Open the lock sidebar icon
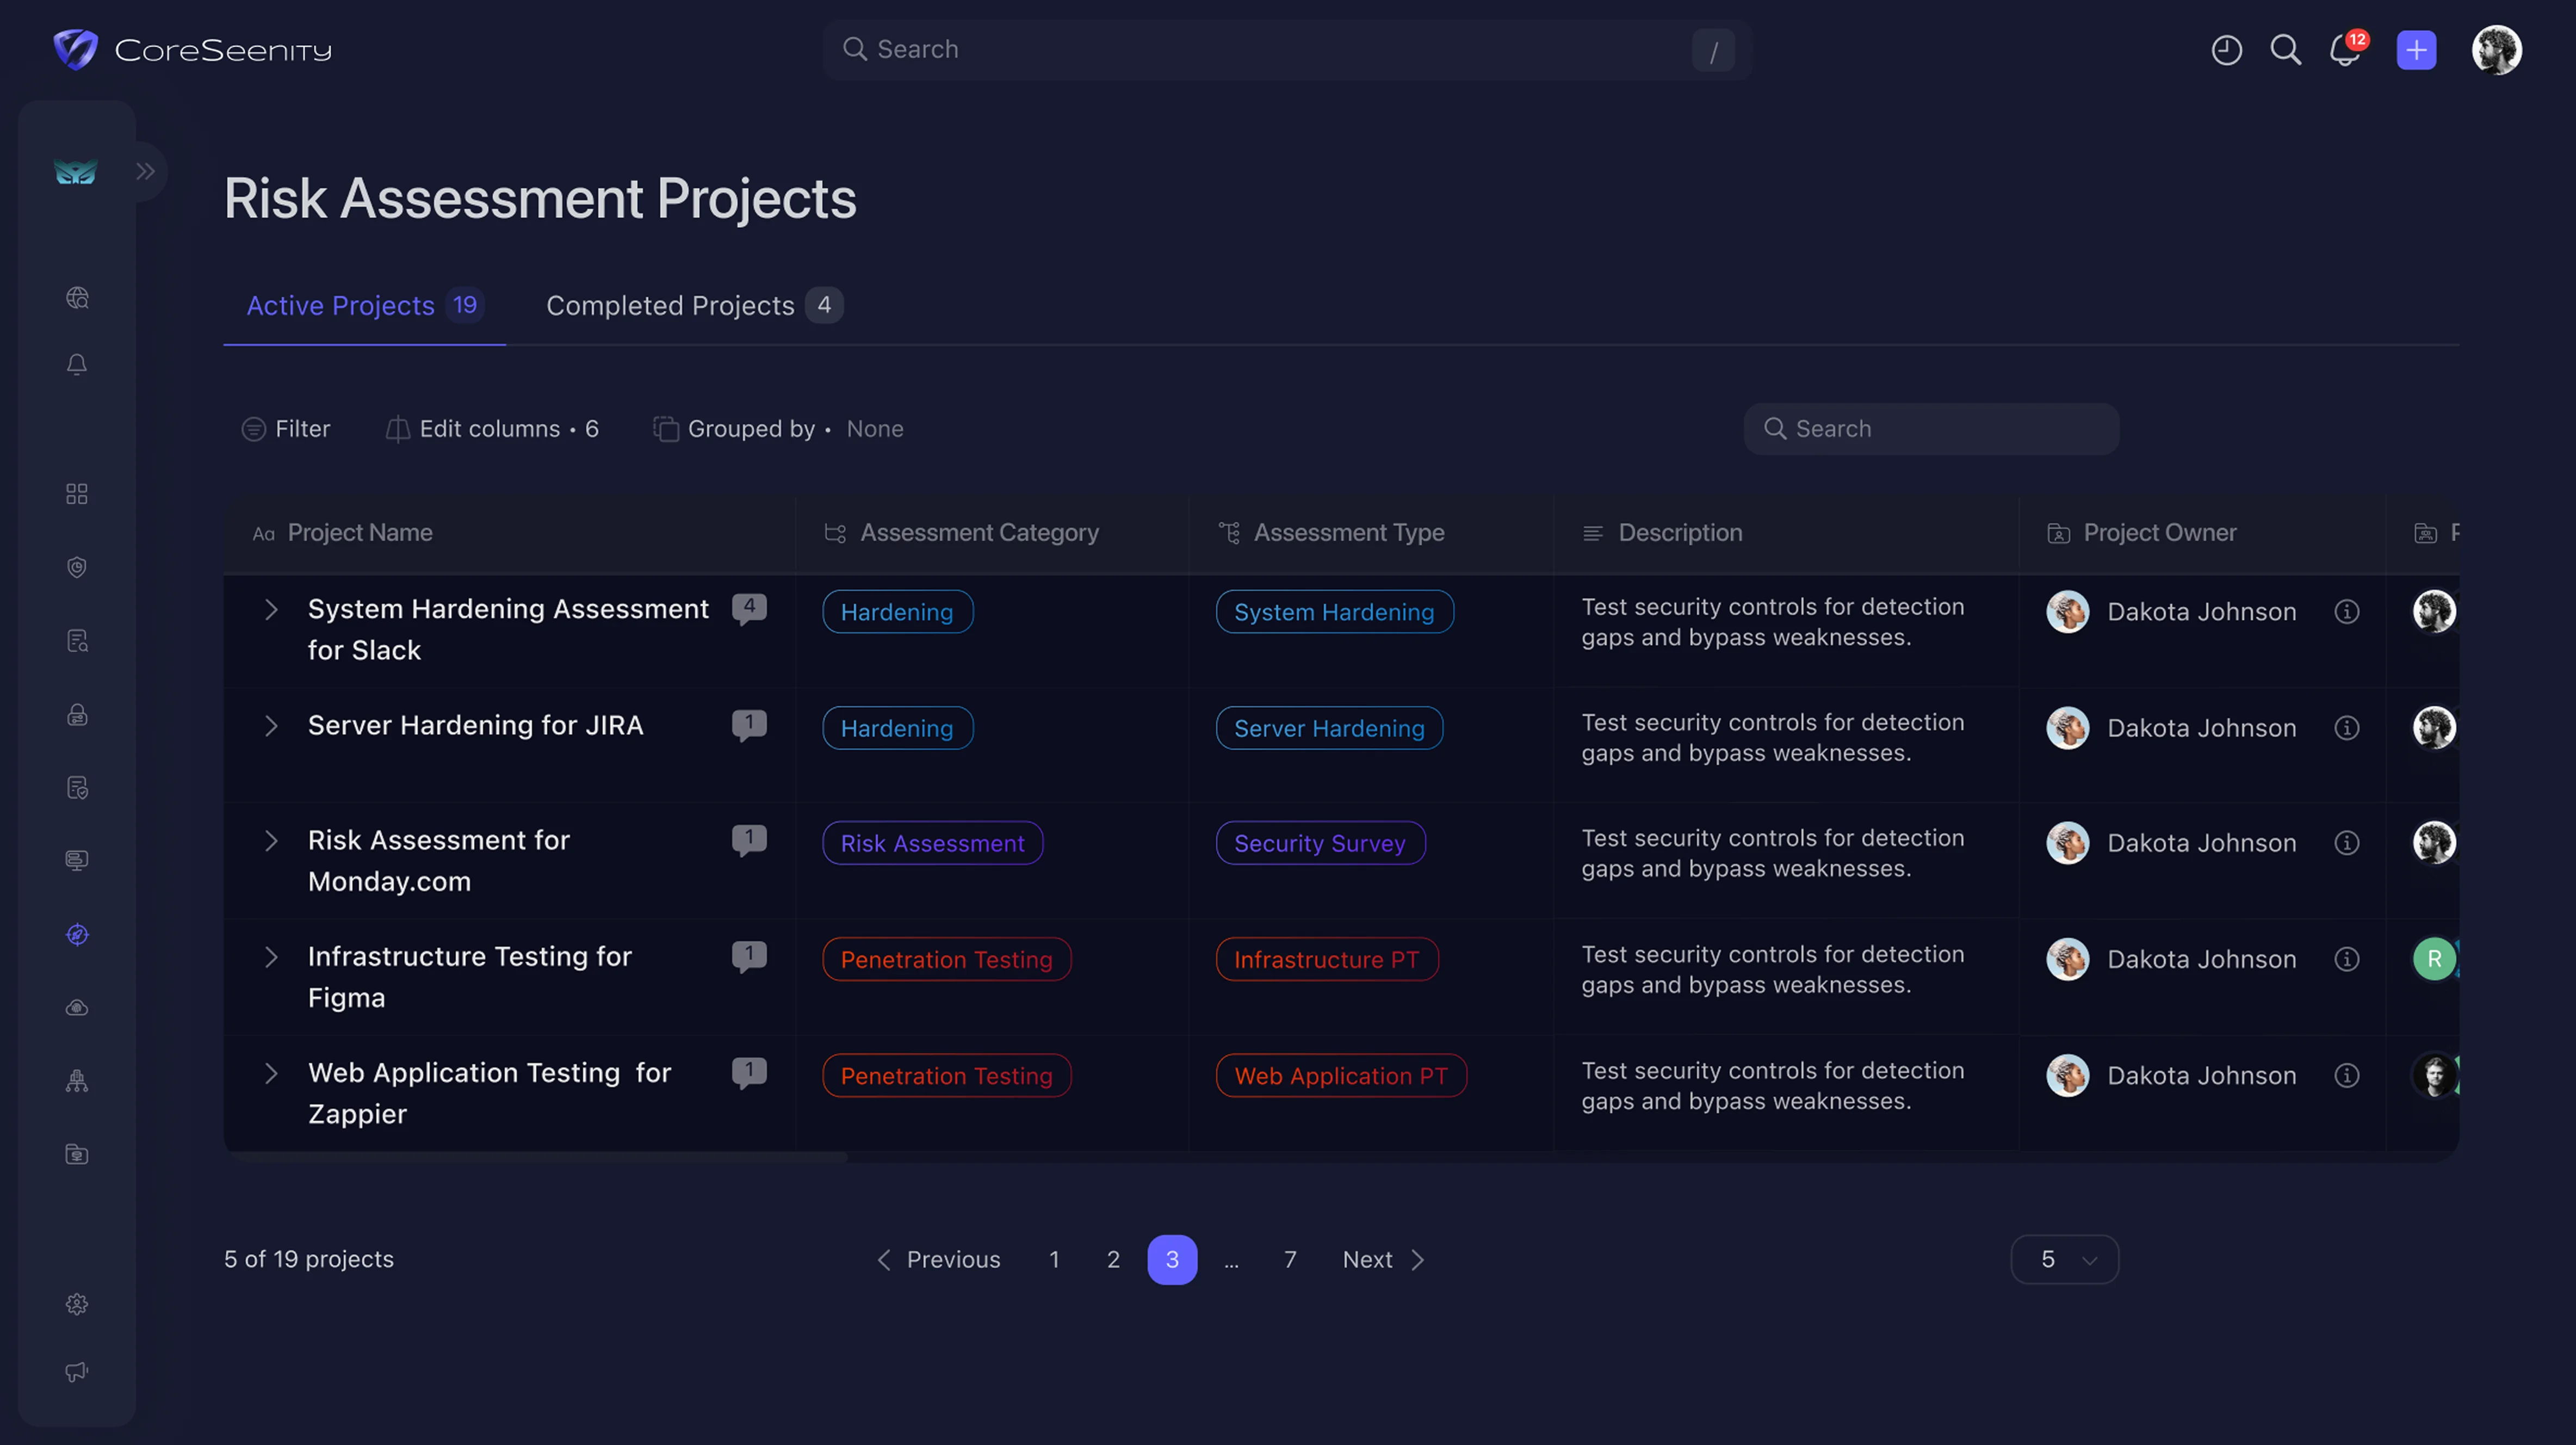This screenshot has width=2576, height=1445. click(x=77, y=714)
